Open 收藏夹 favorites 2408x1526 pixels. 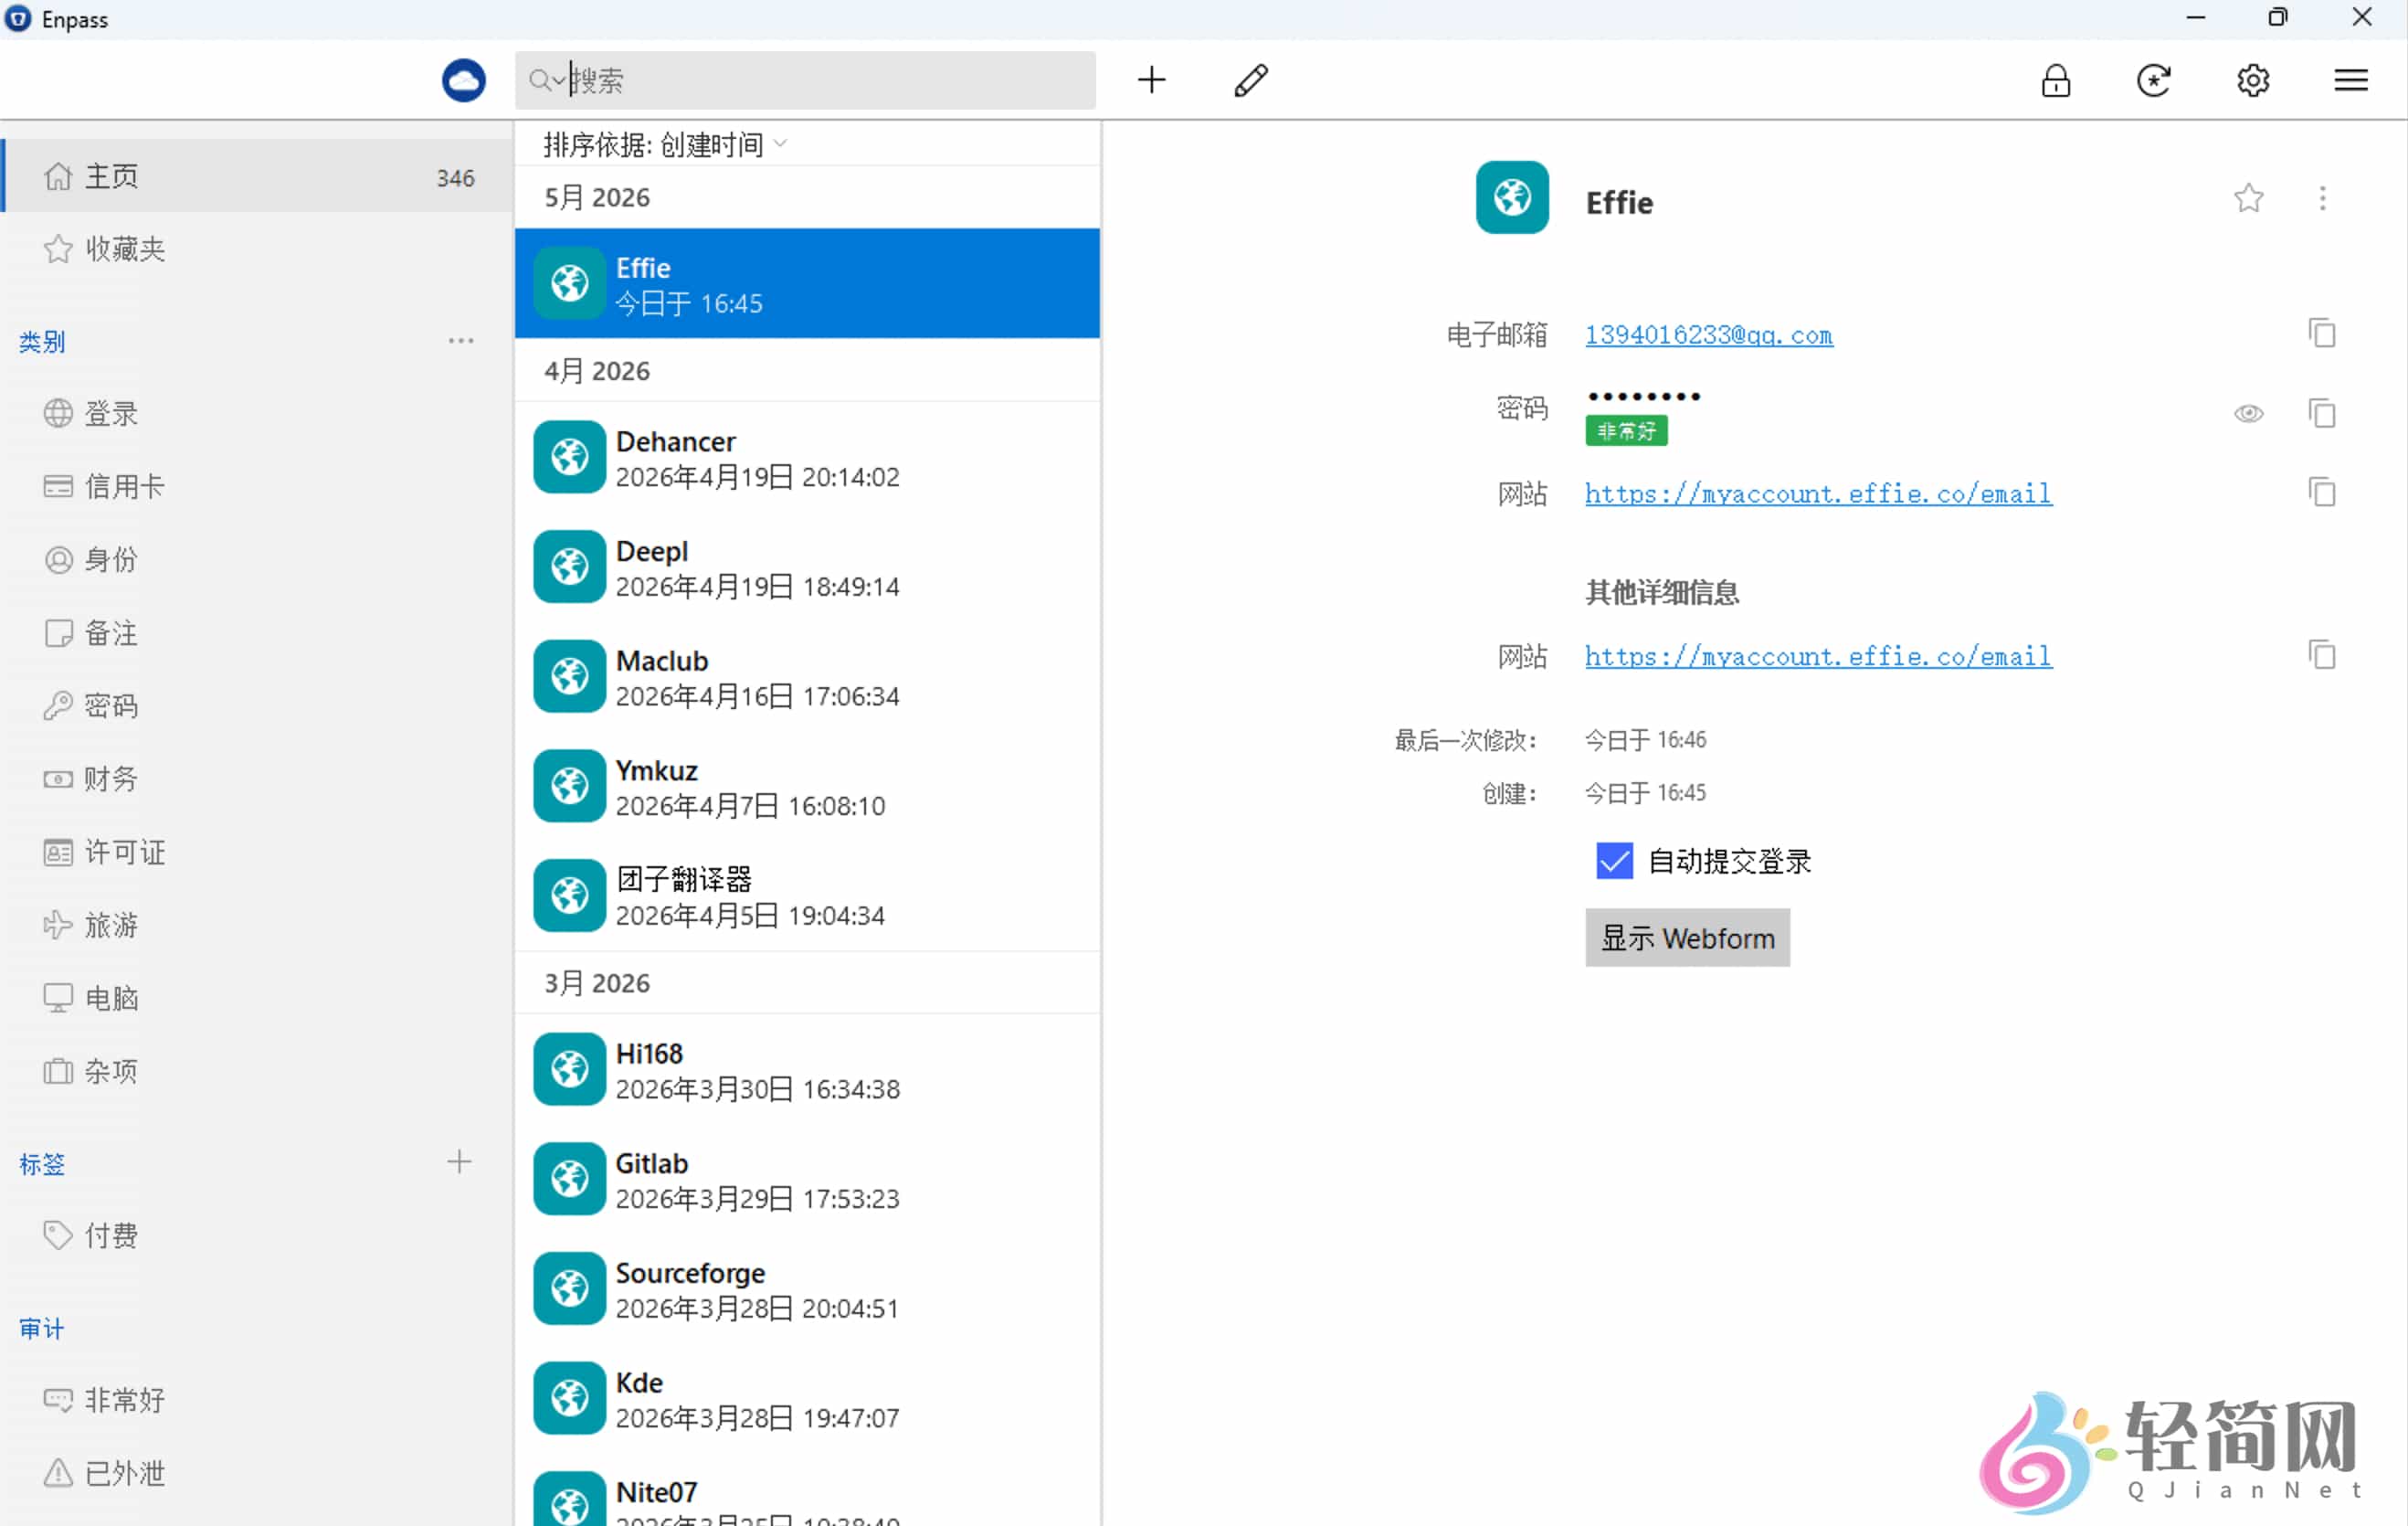pos(257,249)
